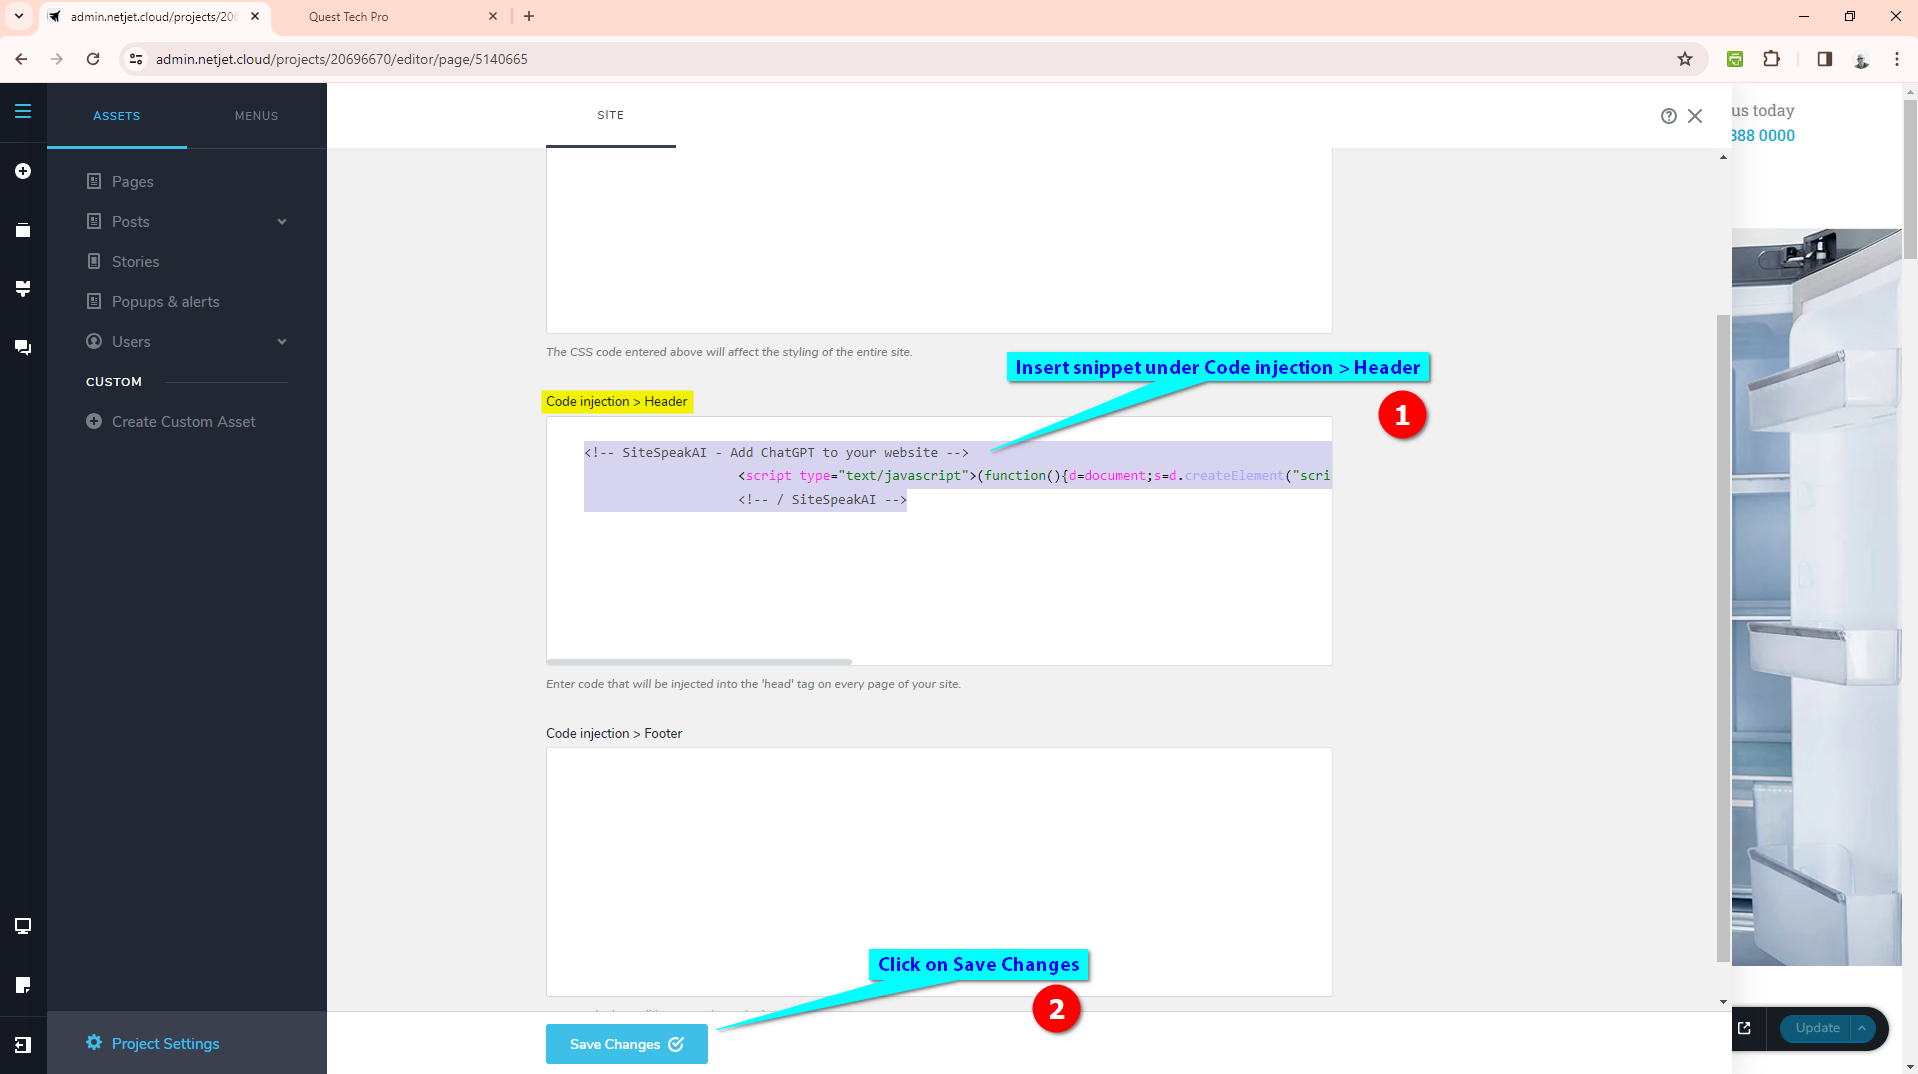This screenshot has width=1918, height=1074.
Task: Open the notes sticky icon in rail
Action: click(23, 985)
